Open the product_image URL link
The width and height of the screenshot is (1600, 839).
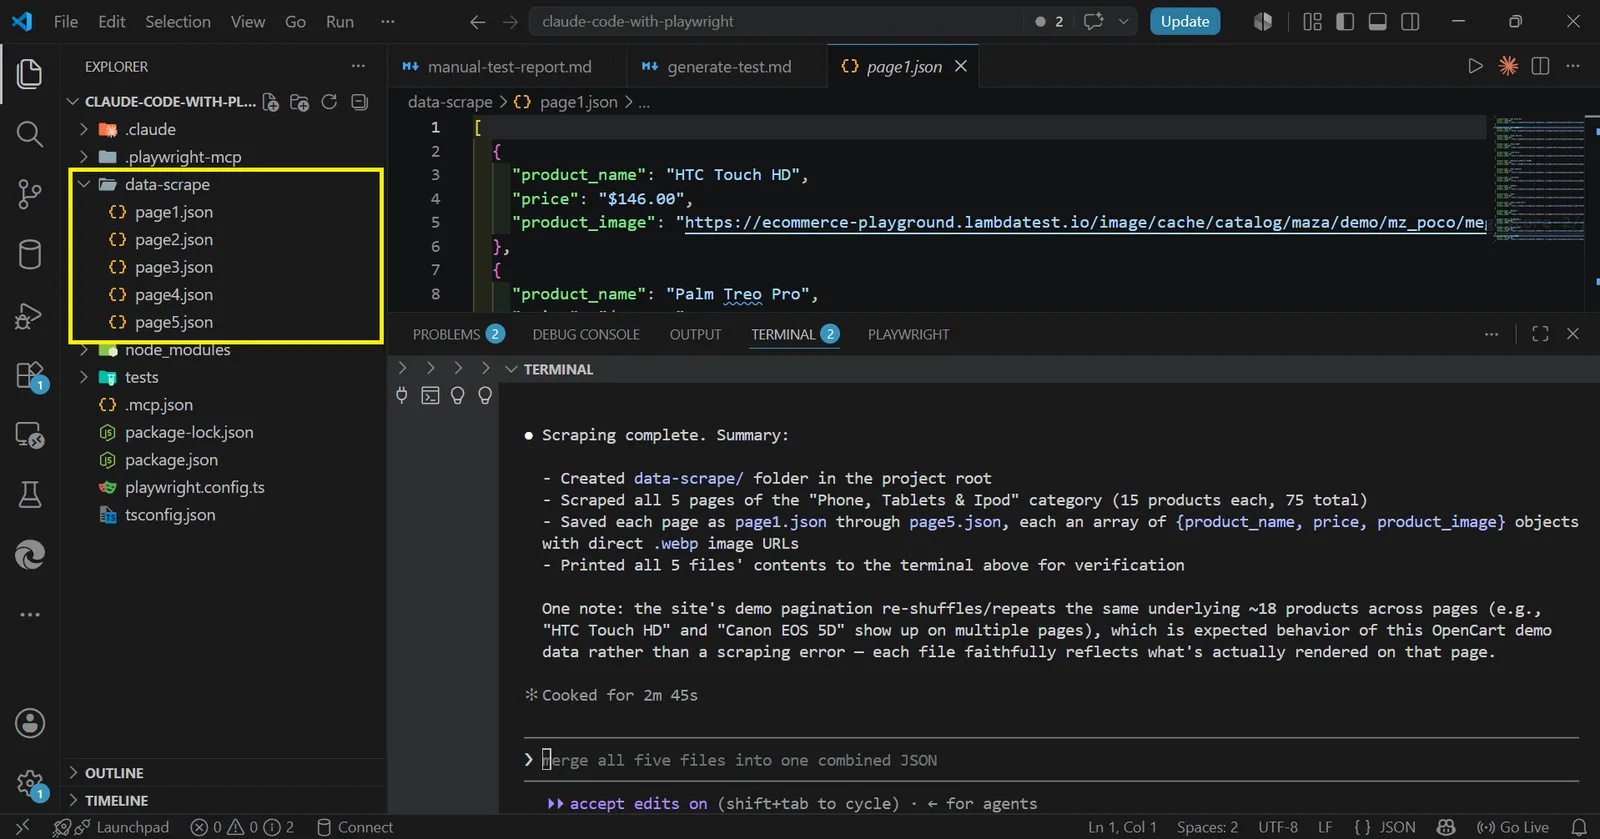[x=1085, y=222]
